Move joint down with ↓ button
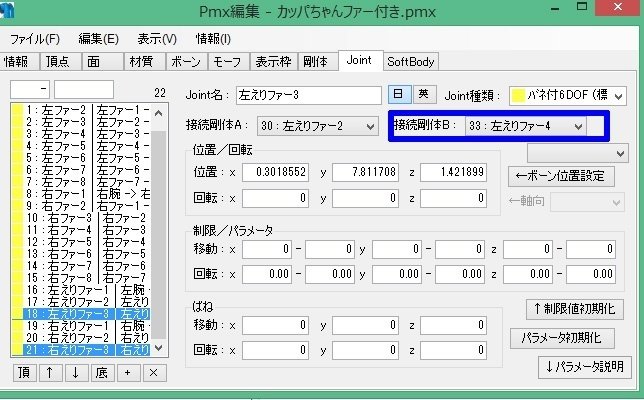This screenshot has width=644, height=400. point(76,373)
